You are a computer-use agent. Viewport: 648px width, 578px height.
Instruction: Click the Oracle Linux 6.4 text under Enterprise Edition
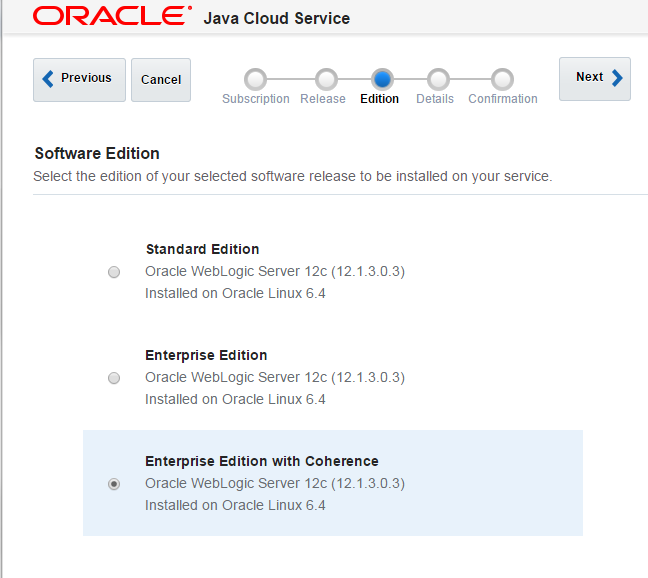235,400
